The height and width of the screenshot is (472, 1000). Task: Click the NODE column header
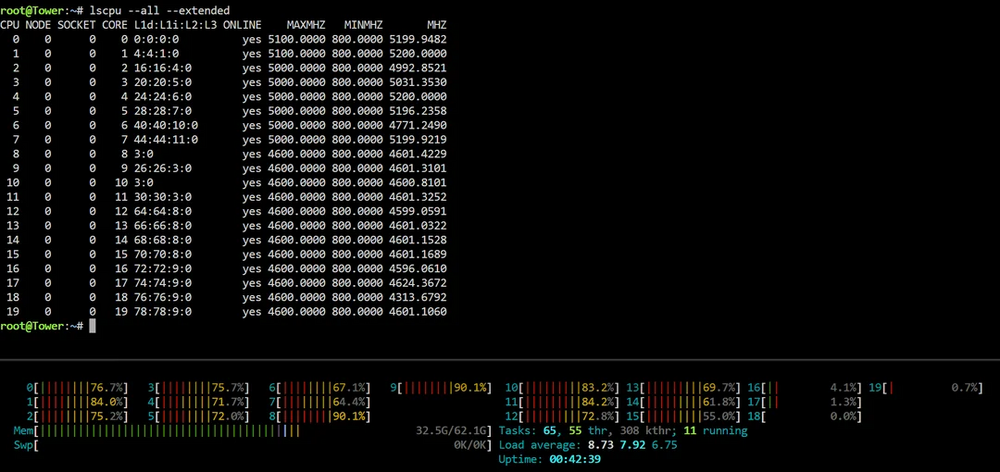tap(38, 25)
